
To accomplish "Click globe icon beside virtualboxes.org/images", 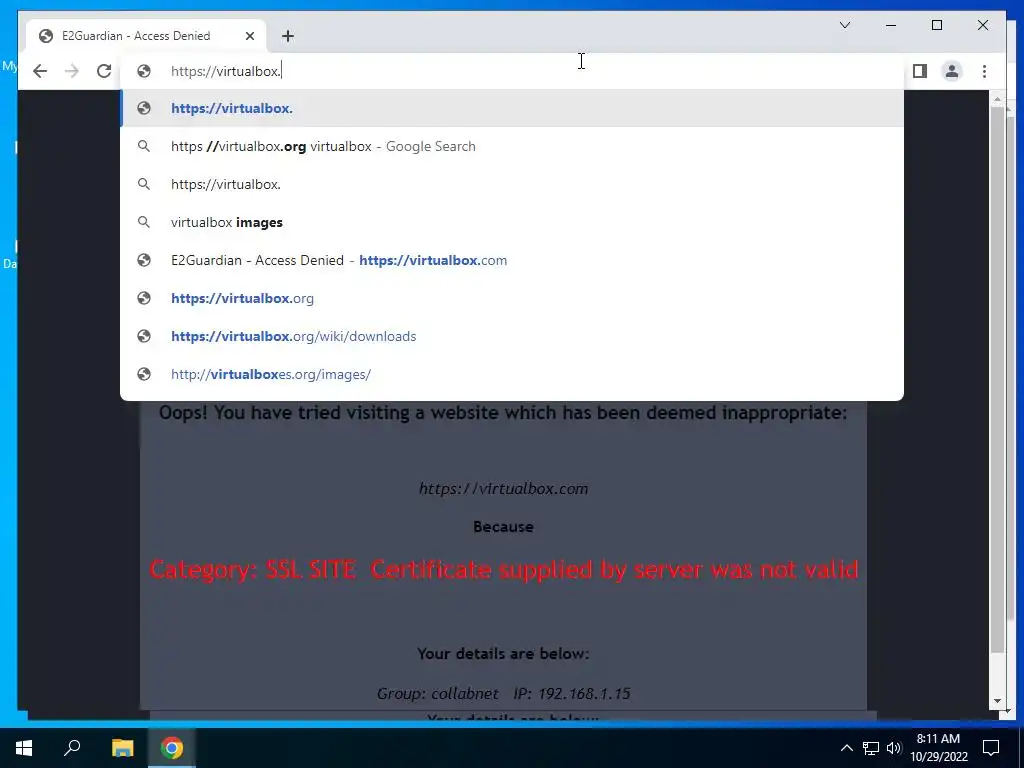I will (x=144, y=374).
